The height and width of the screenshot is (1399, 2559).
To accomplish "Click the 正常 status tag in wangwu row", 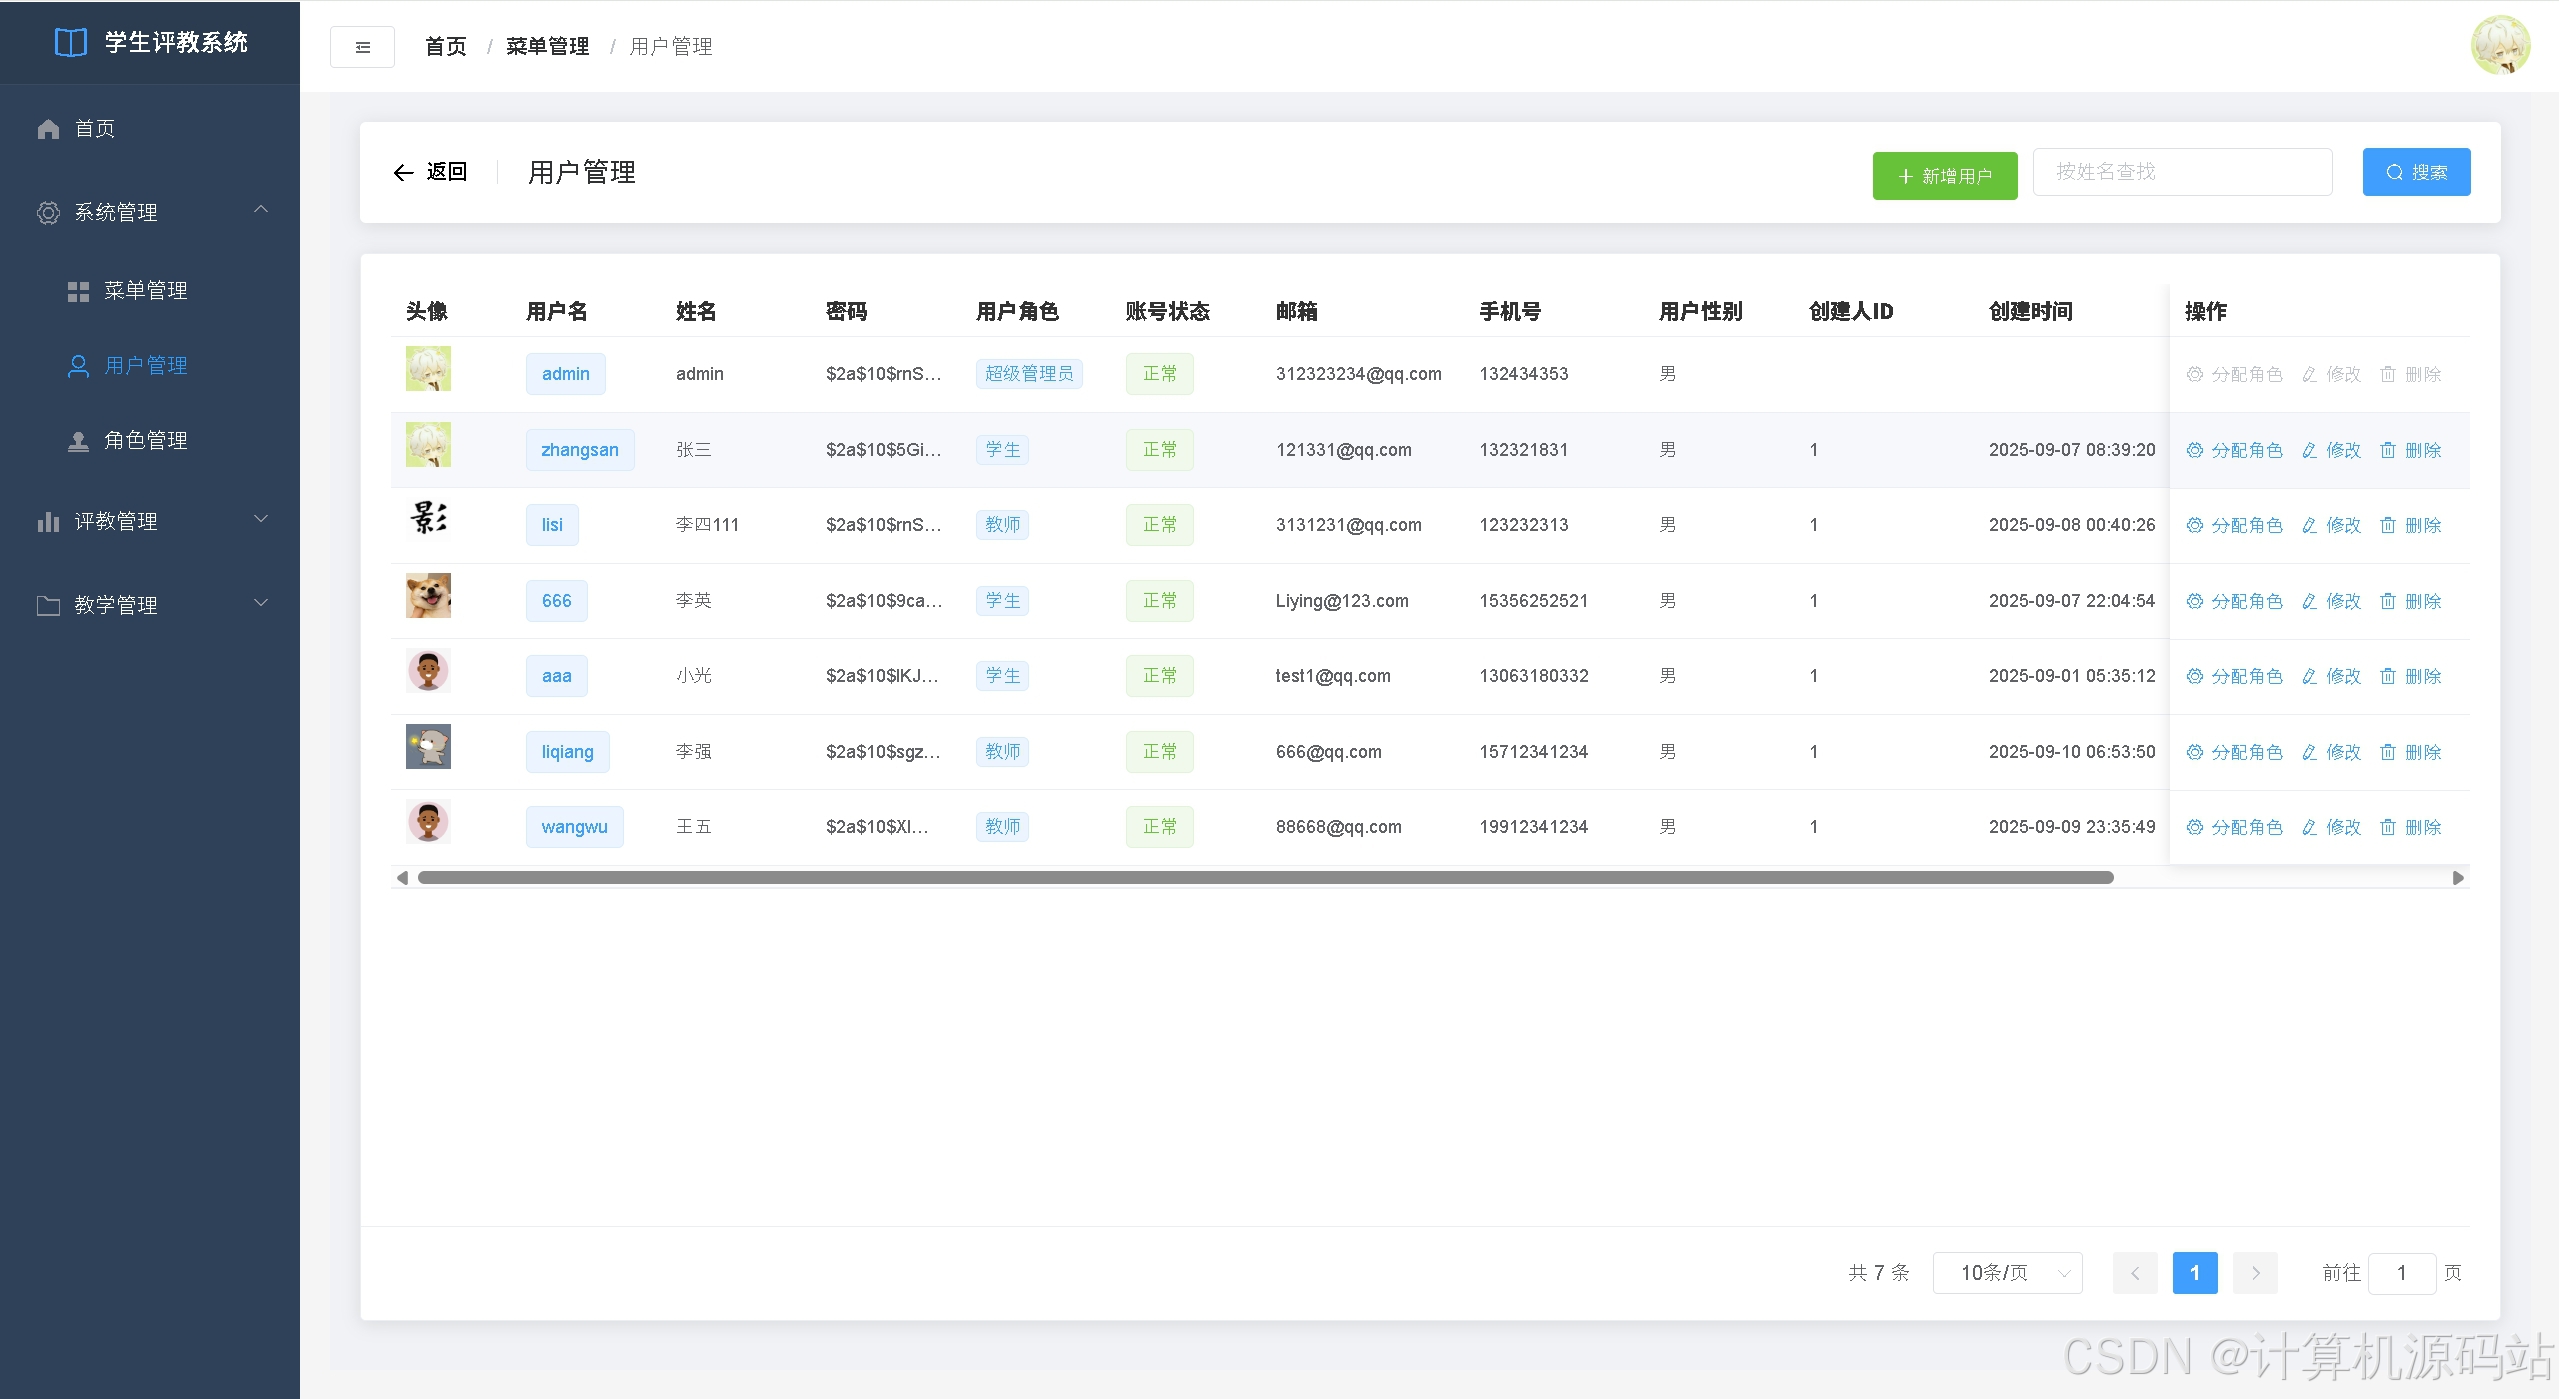I will click(1160, 827).
